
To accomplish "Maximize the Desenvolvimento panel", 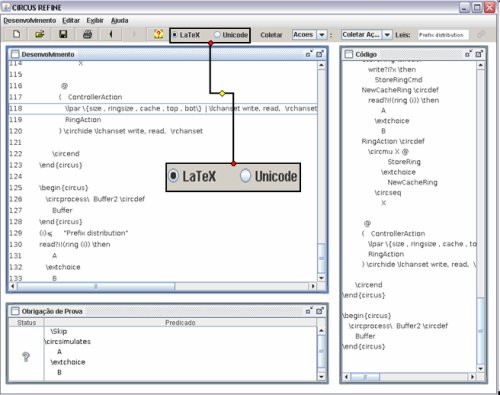I will coord(320,54).
